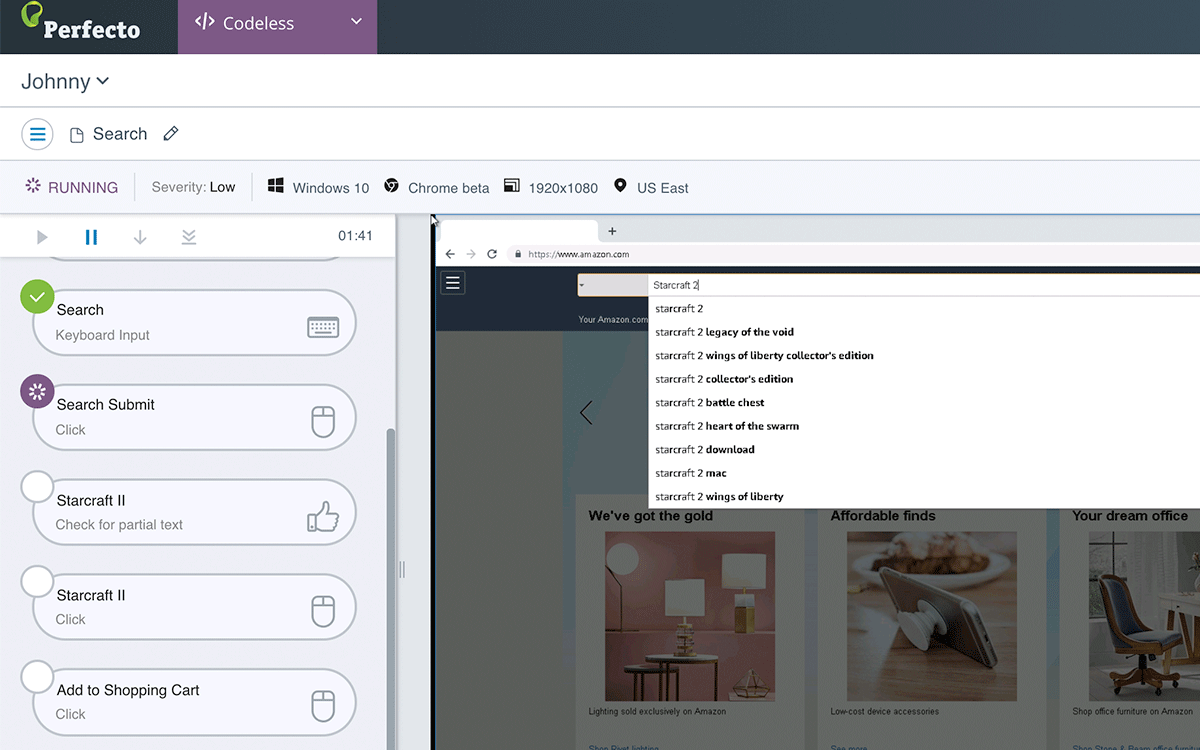Click the keyboard icon on Search step
This screenshot has width=1200, height=750.
tap(323, 327)
